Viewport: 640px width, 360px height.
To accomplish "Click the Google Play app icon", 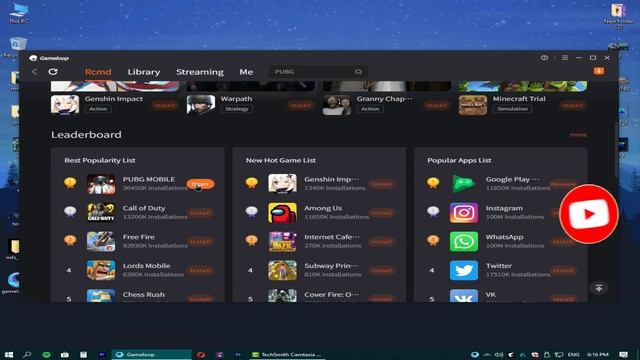I will [x=464, y=184].
